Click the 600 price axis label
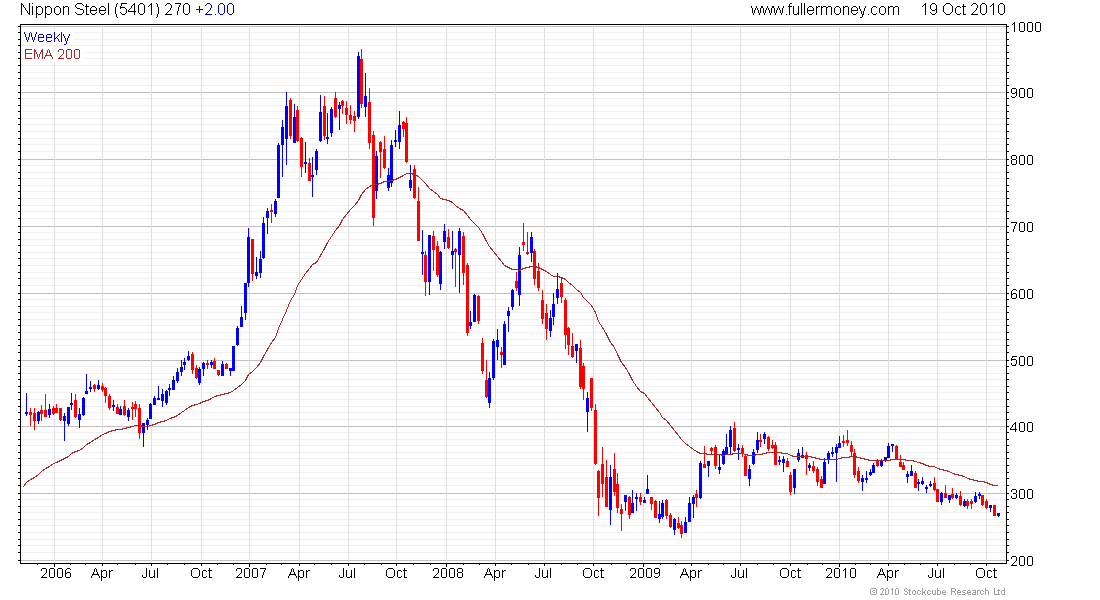 [x=1022, y=294]
